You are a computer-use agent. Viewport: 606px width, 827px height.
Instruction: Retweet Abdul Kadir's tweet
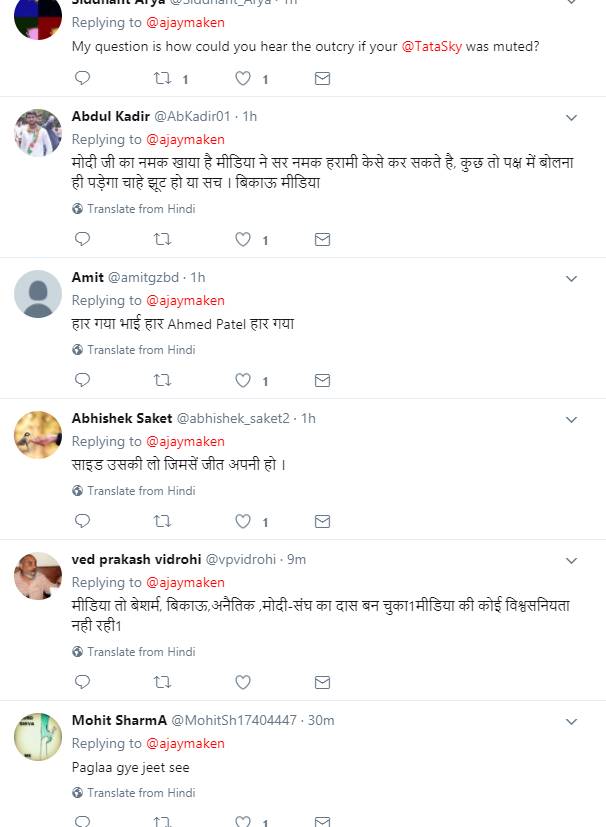[x=162, y=239]
